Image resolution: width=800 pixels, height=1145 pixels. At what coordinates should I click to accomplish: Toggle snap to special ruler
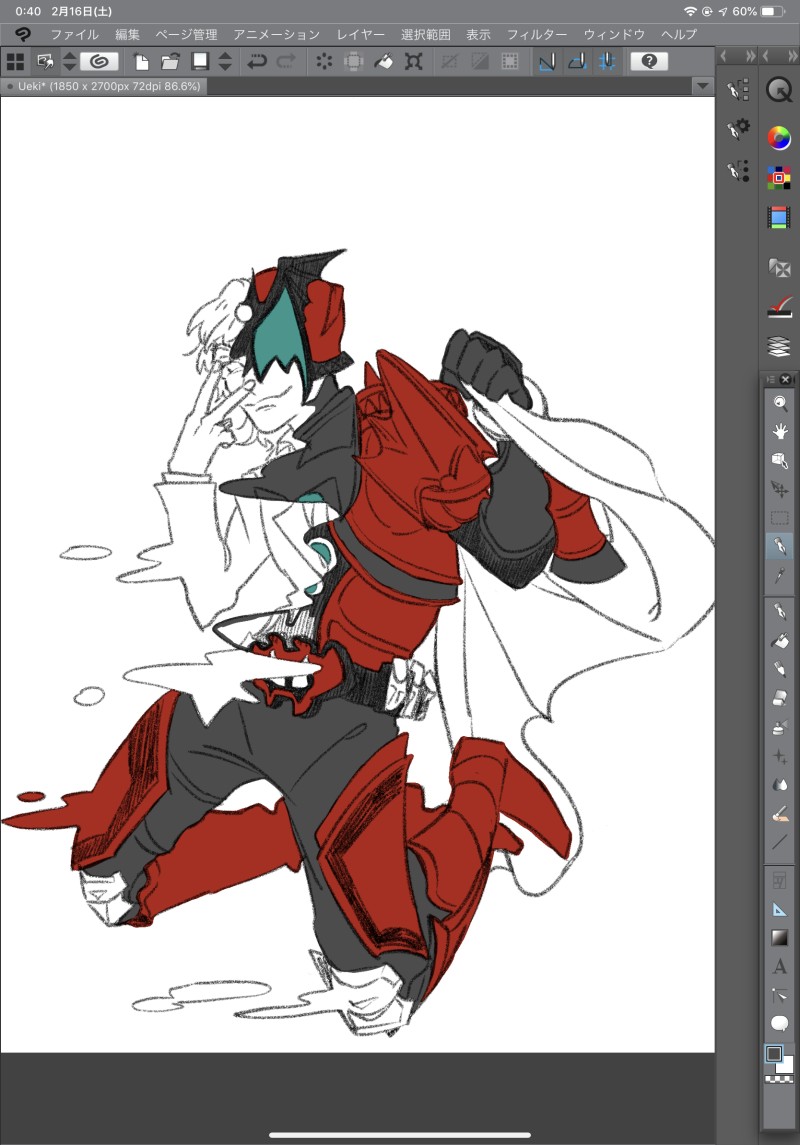[577, 61]
